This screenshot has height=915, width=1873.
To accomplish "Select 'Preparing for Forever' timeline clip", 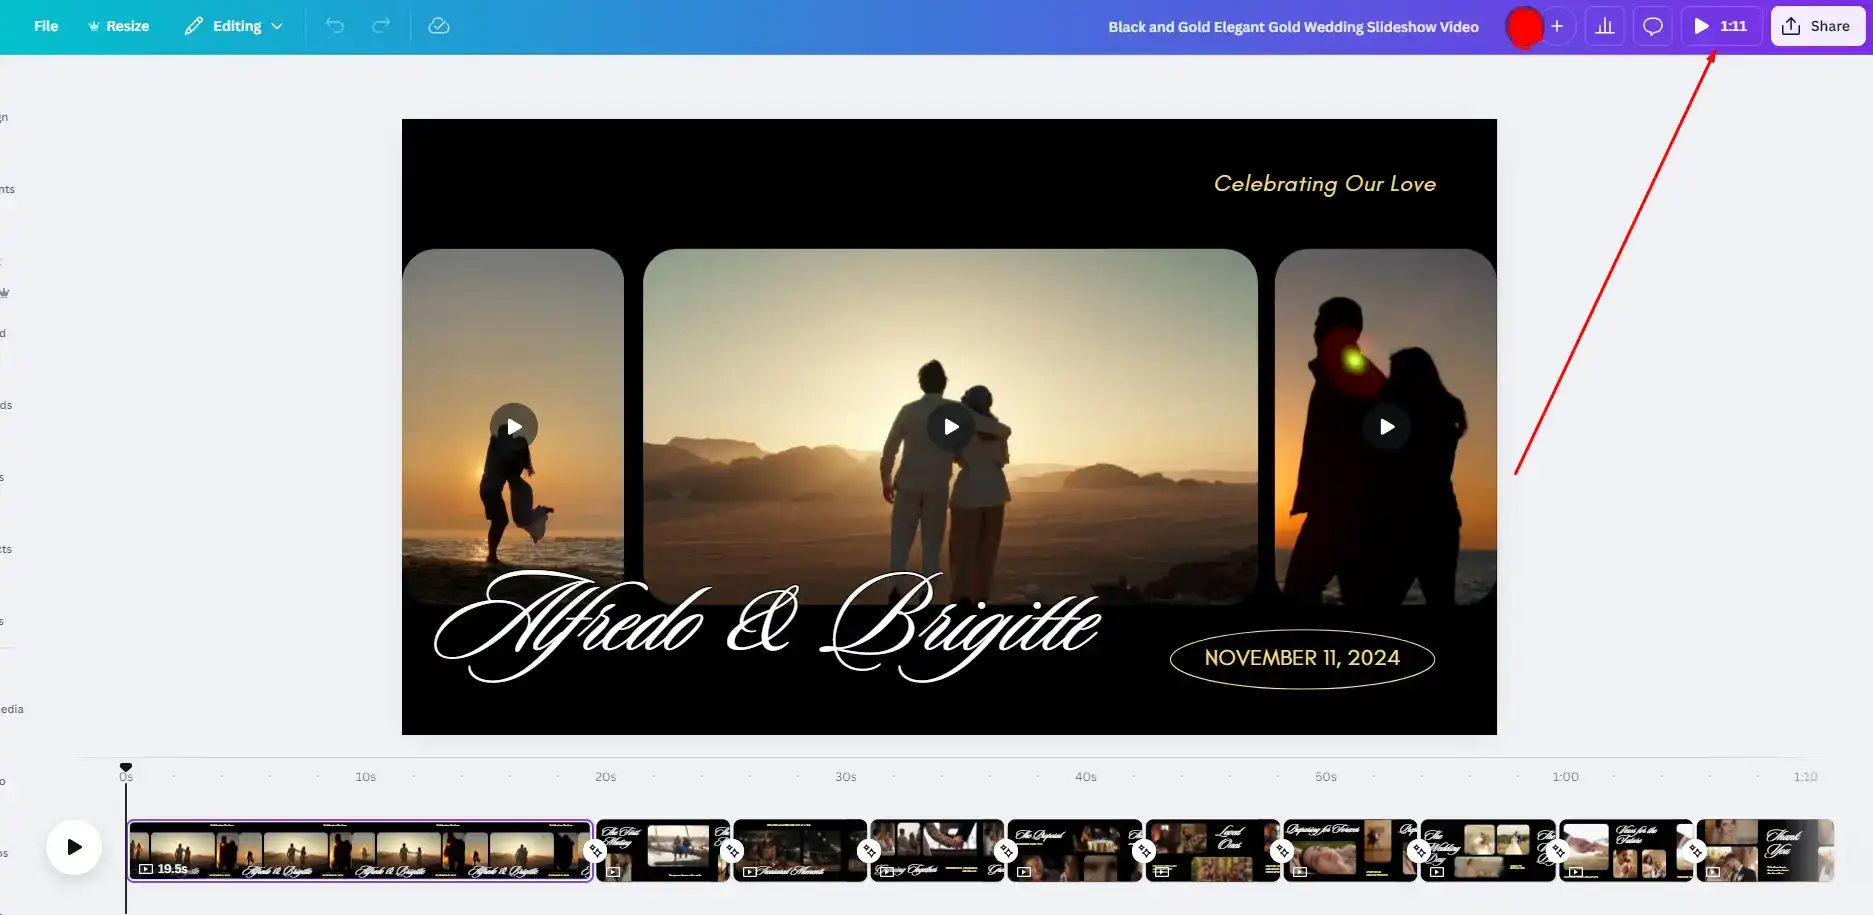I will point(1350,851).
